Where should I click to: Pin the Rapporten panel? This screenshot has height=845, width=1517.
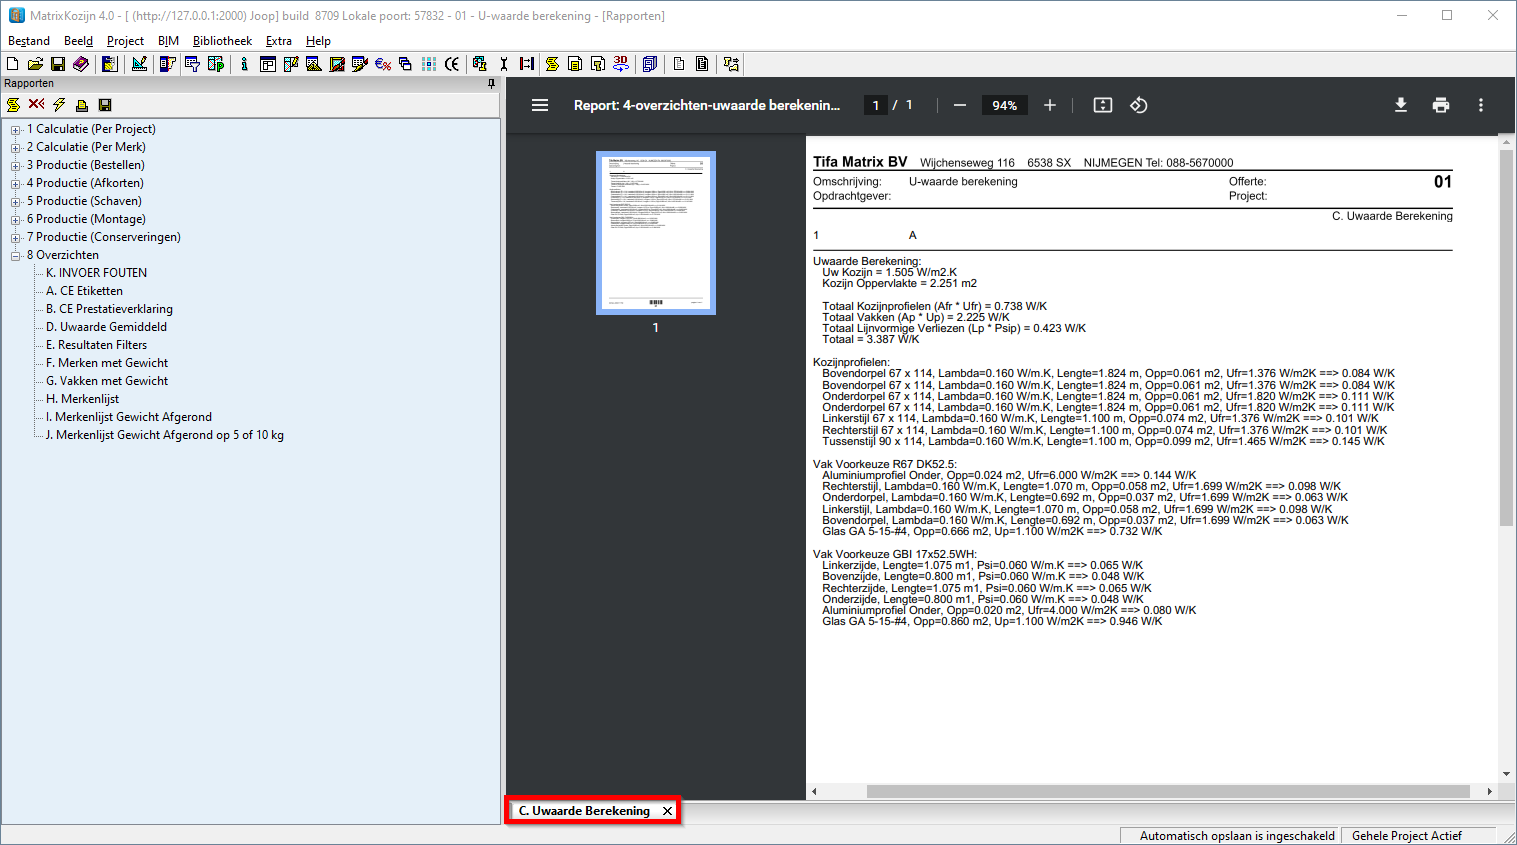point(491,84)
